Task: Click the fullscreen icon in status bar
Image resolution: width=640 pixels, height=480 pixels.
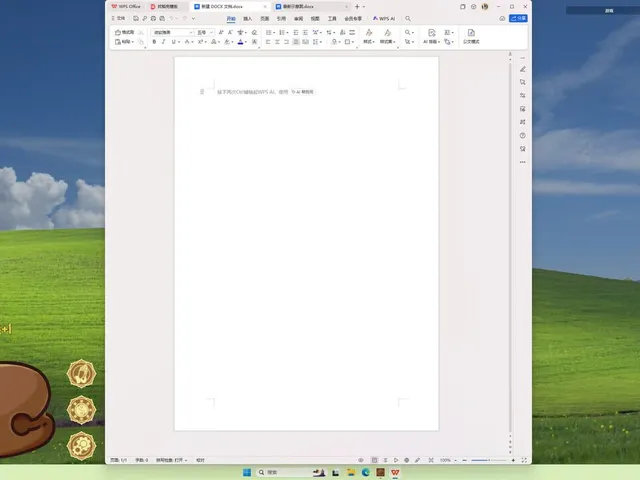Action: coord(524,460)
